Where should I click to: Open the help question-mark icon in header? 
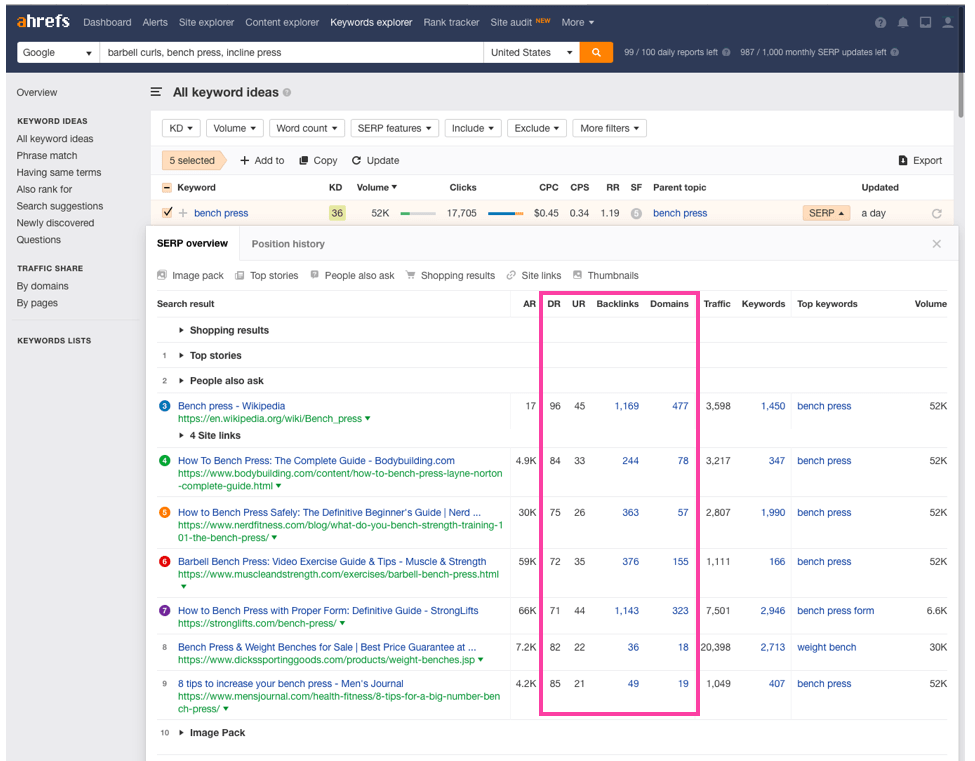[880, 22]
